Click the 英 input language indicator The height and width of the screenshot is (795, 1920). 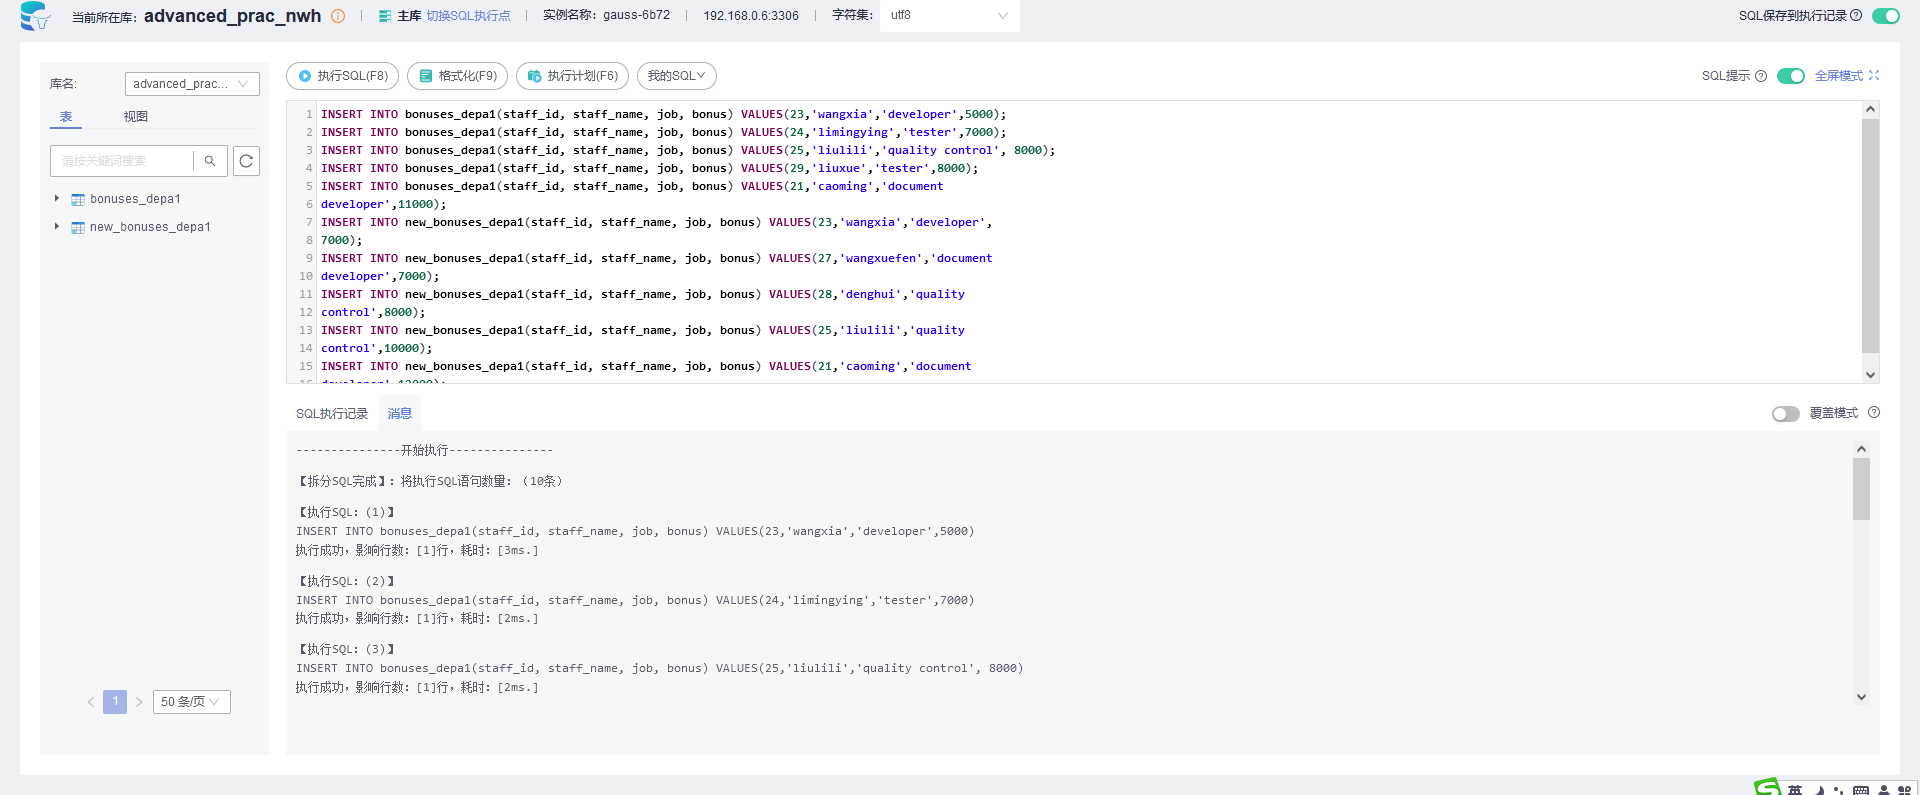tap(1795, 790)
